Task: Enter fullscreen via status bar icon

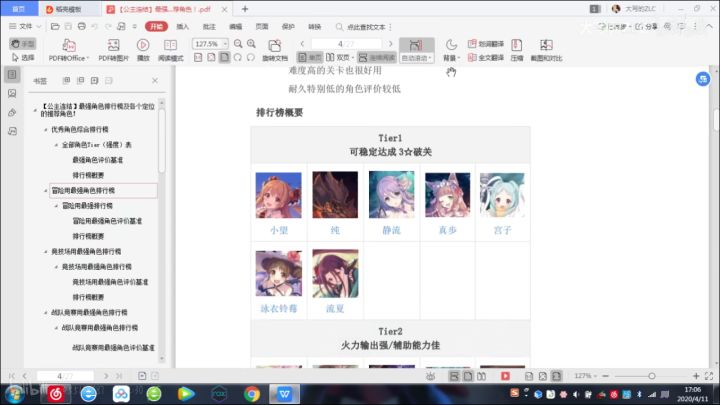Action: click(x=709, y=376)
